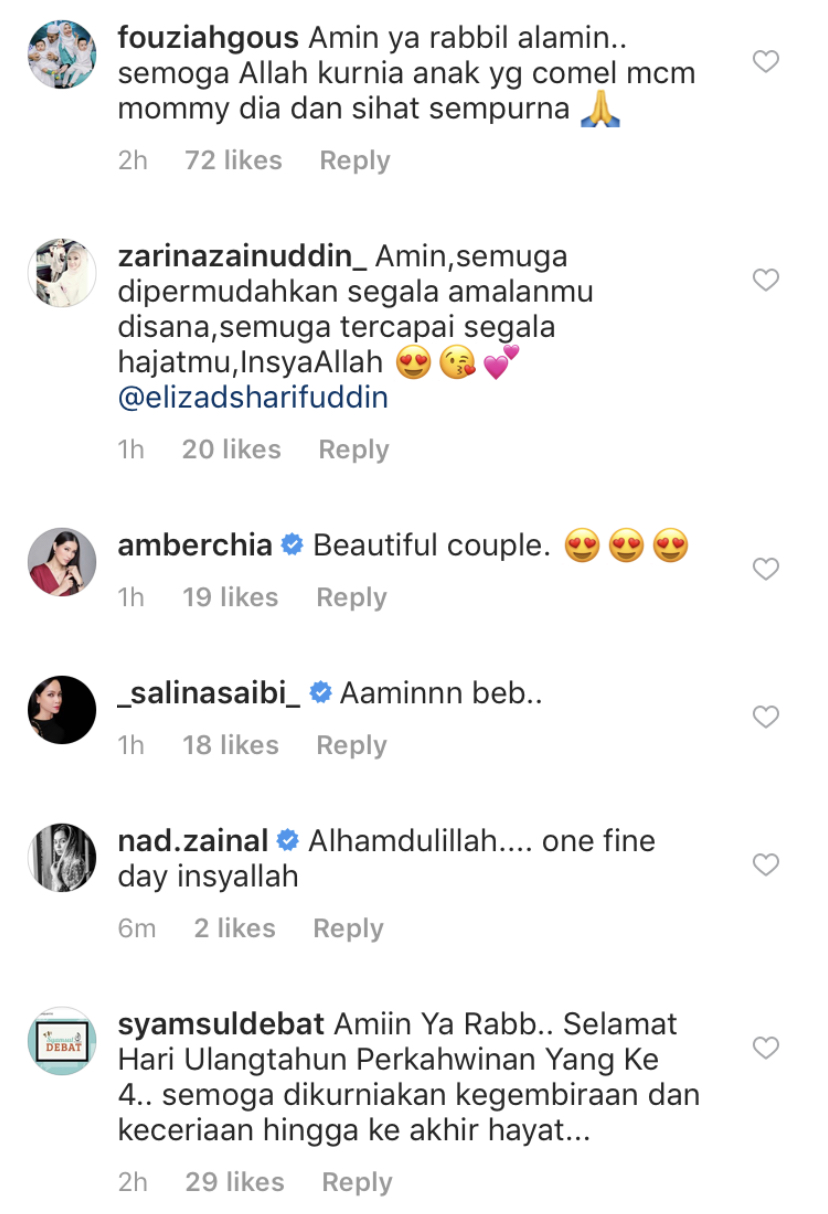View syamsuldebat's profile picture
Image resolution: width=828 pixels, height=1214 pixels.
pyautogui.click(x=62, y=1041)
